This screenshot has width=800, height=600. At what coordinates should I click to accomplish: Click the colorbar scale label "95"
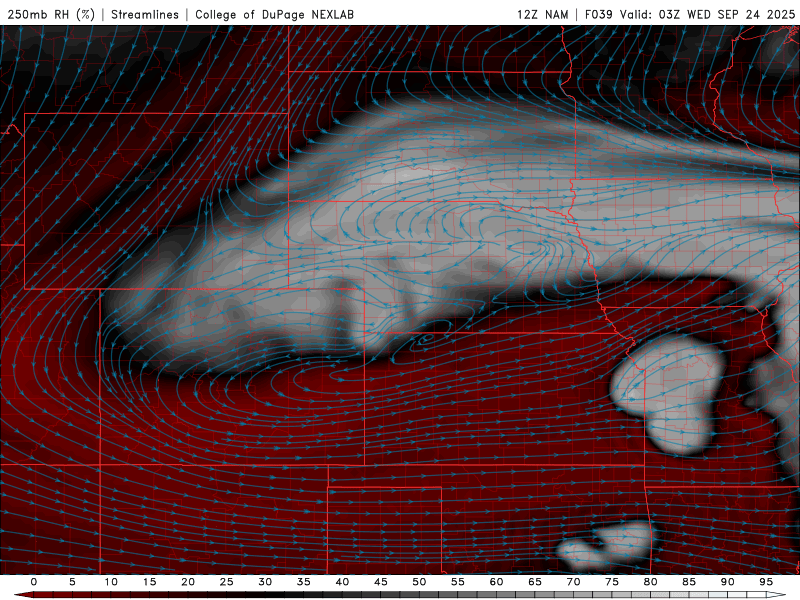[x=766, y=582]
